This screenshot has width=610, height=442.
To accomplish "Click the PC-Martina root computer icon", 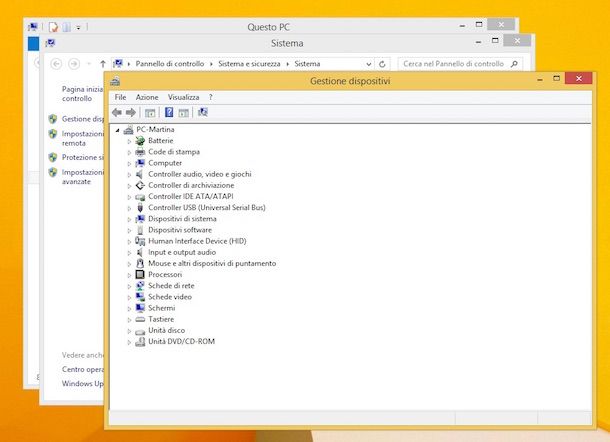I will [x=128, y=130].
